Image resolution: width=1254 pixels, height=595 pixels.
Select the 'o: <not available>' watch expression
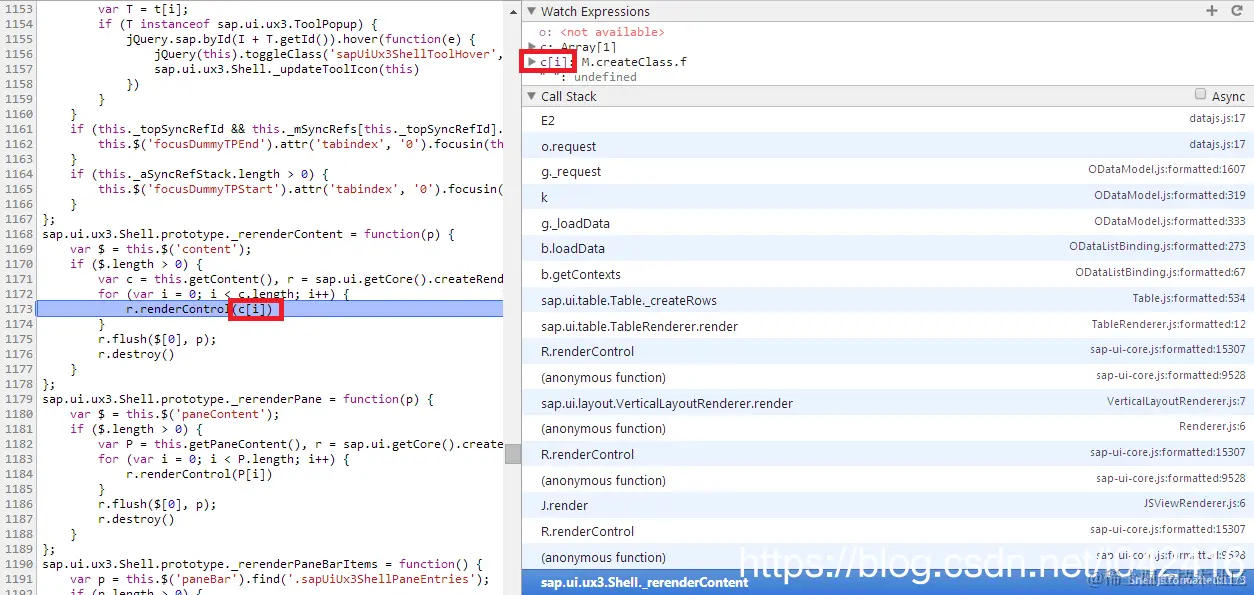(601, 32)
